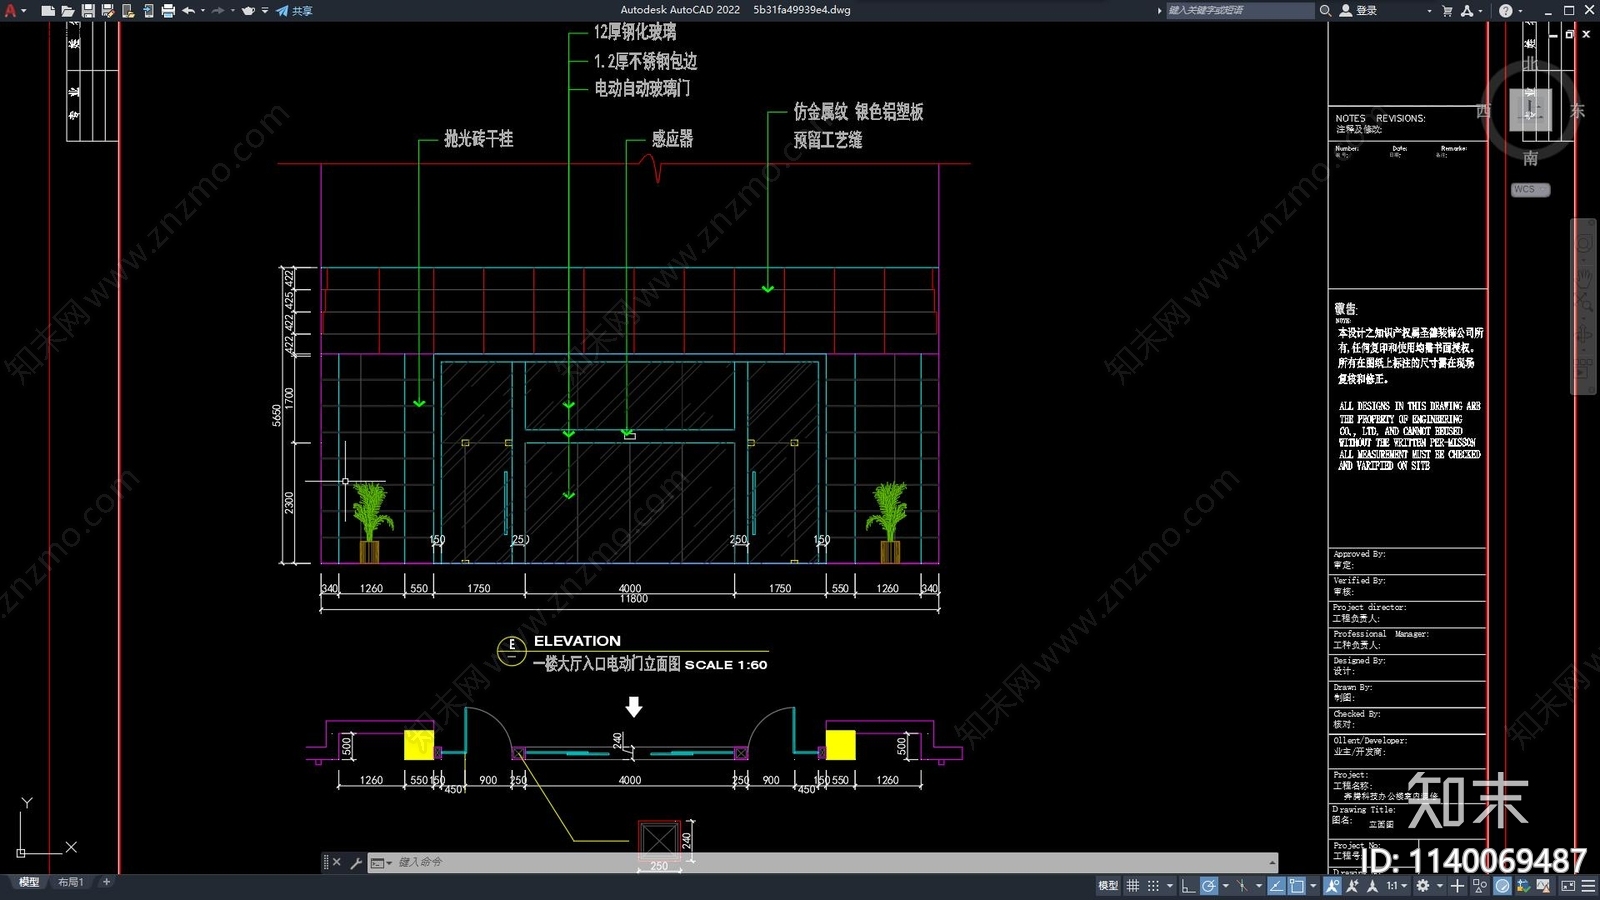This screenshot has width=1600, height=900.
Task: Click the Redo arrow icon
Action: 218,10
